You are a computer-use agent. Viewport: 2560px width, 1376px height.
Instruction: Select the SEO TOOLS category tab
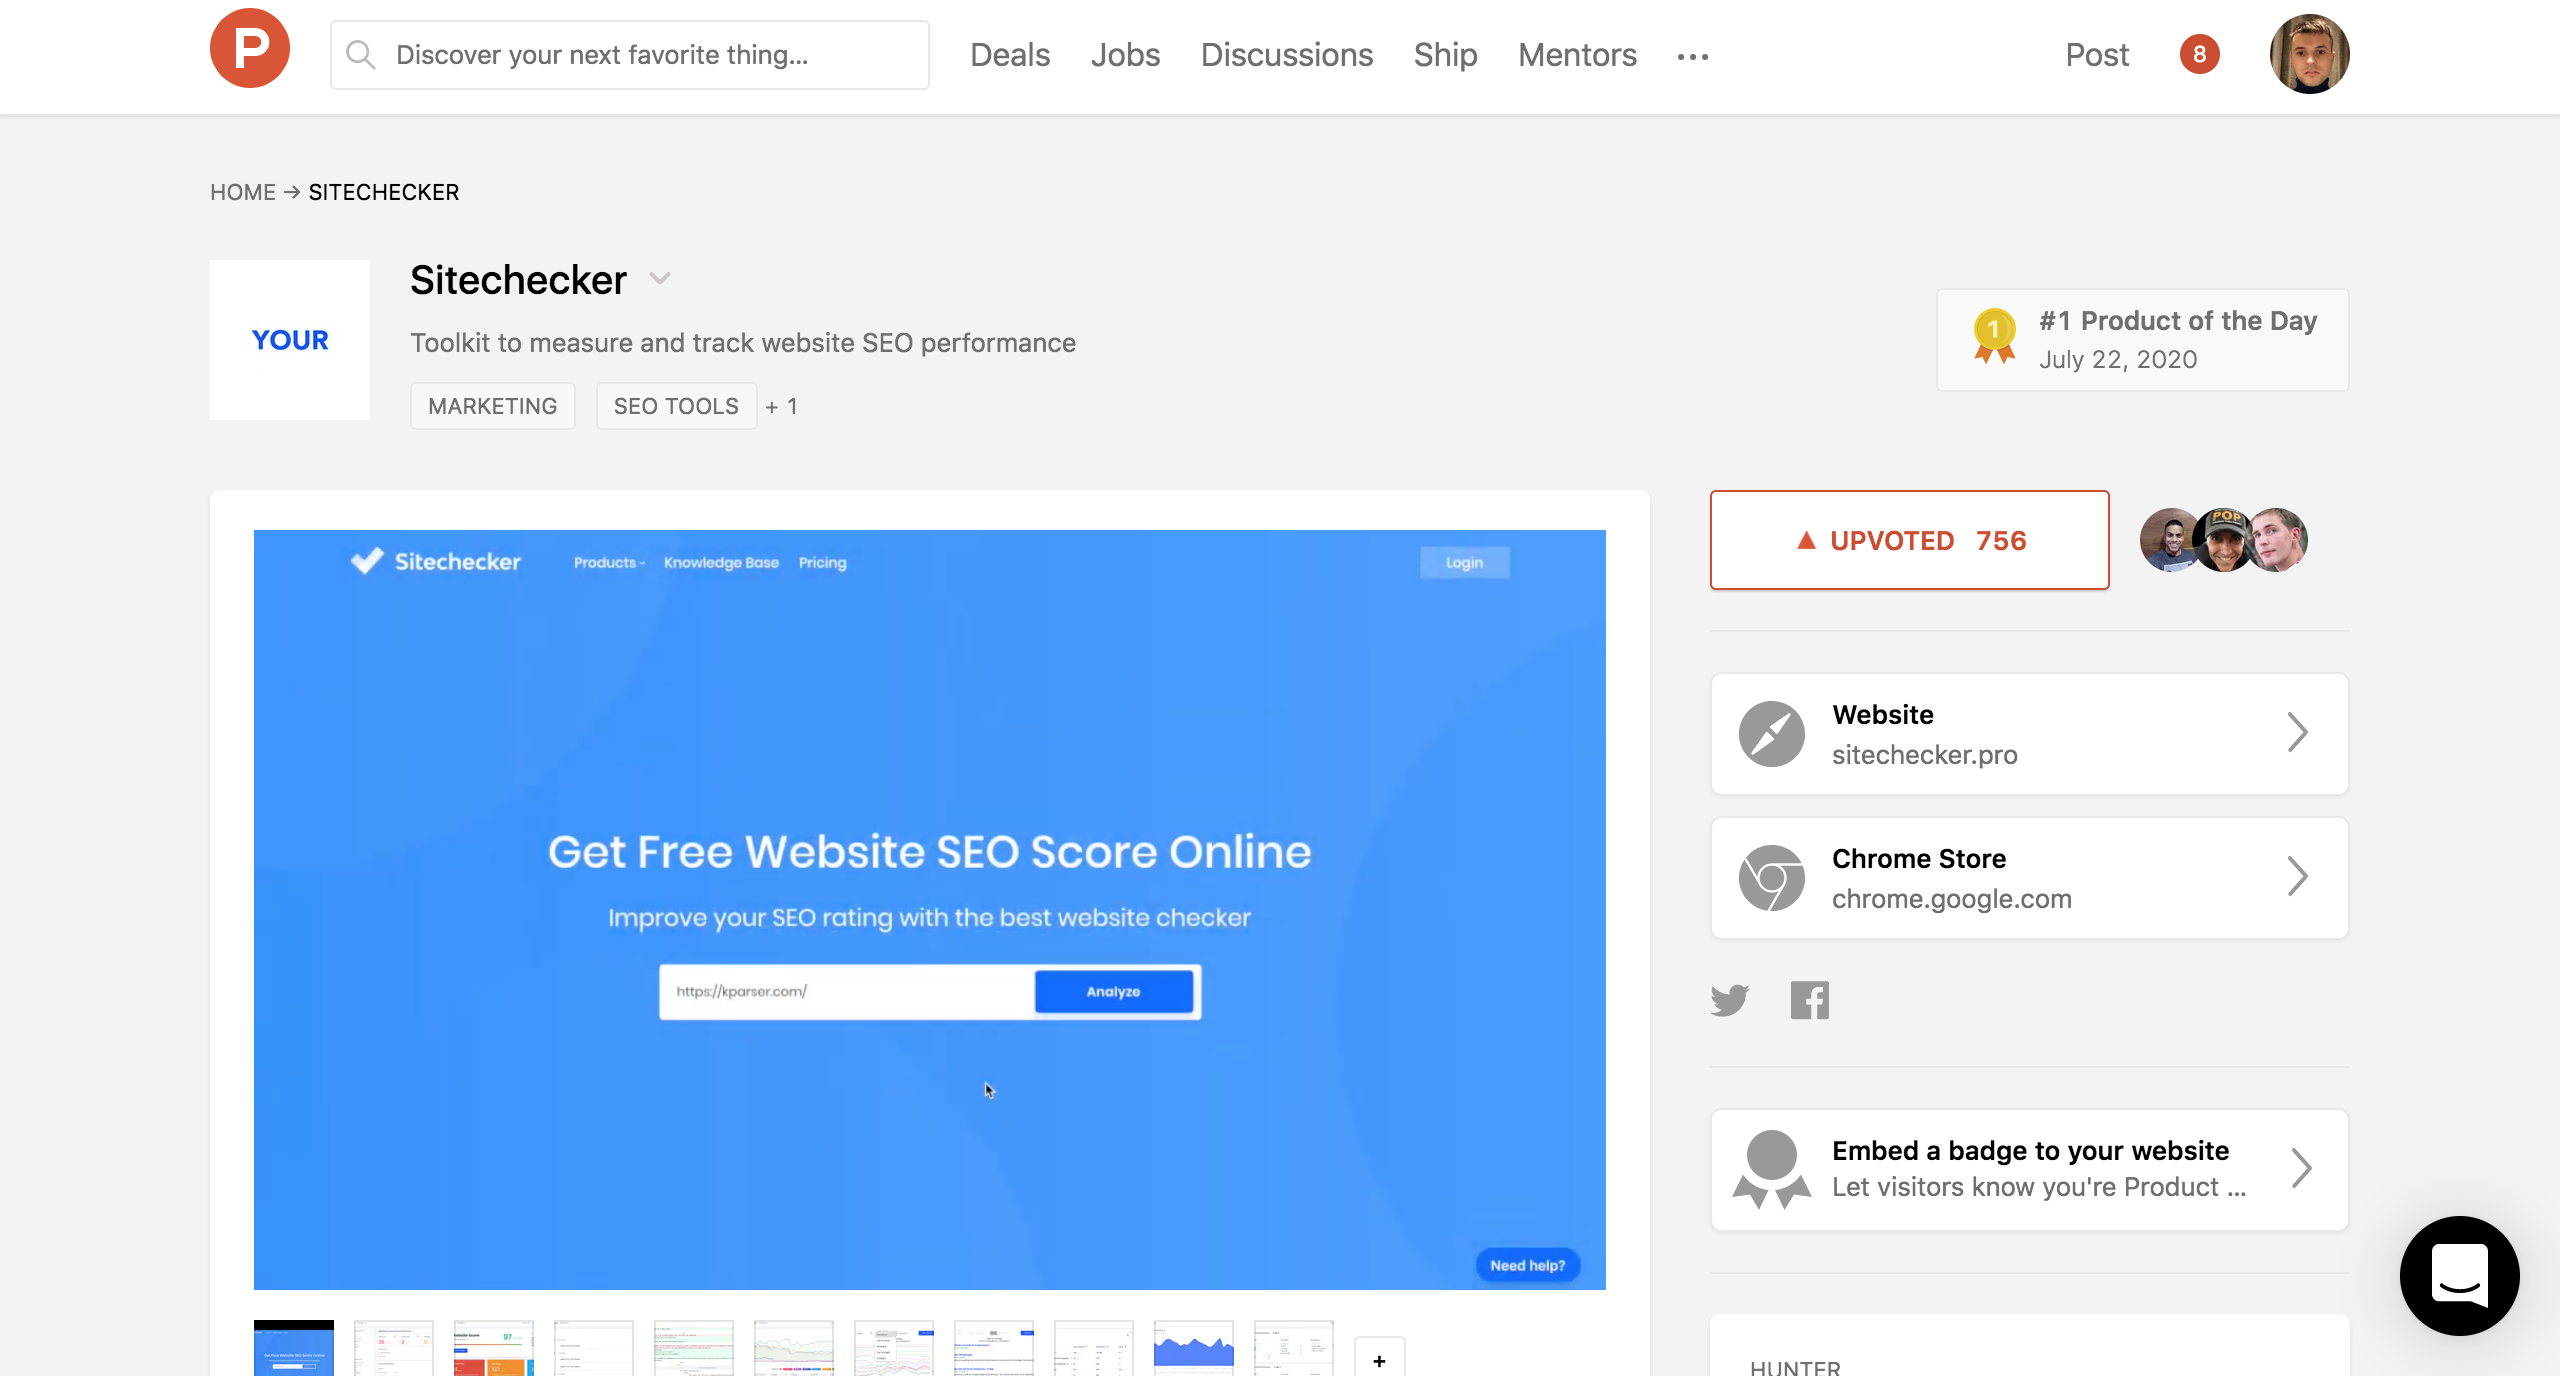tap(678, 405)
